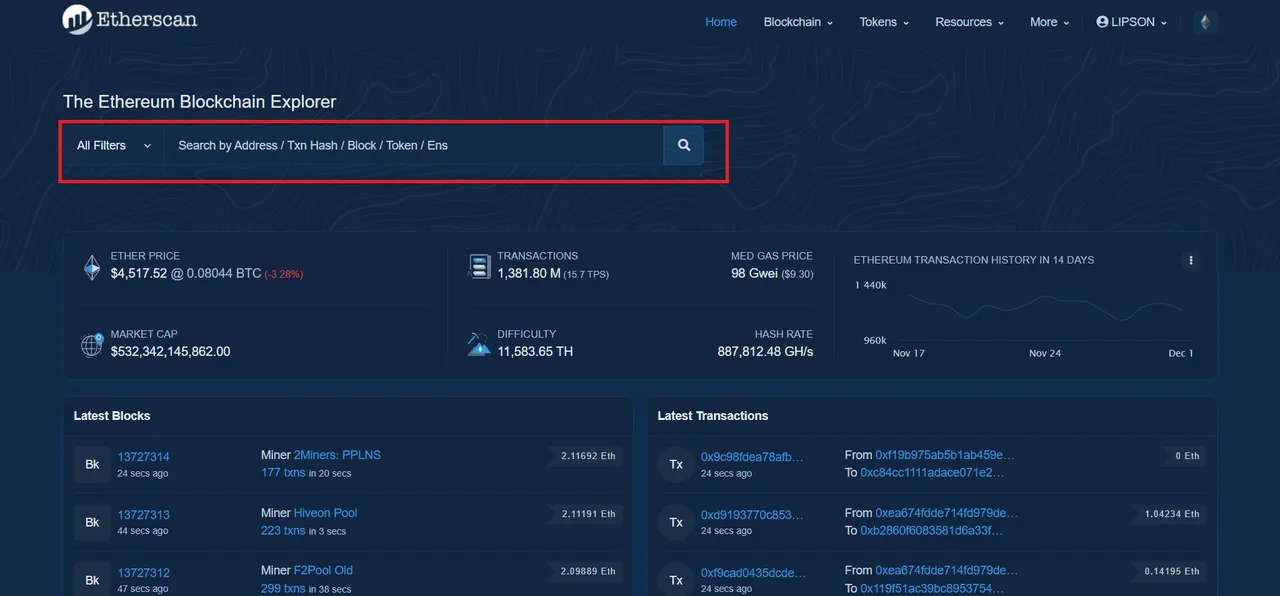Click the Difficulty mining icon
The image size is (1280, 596).
tap(479, 344)
